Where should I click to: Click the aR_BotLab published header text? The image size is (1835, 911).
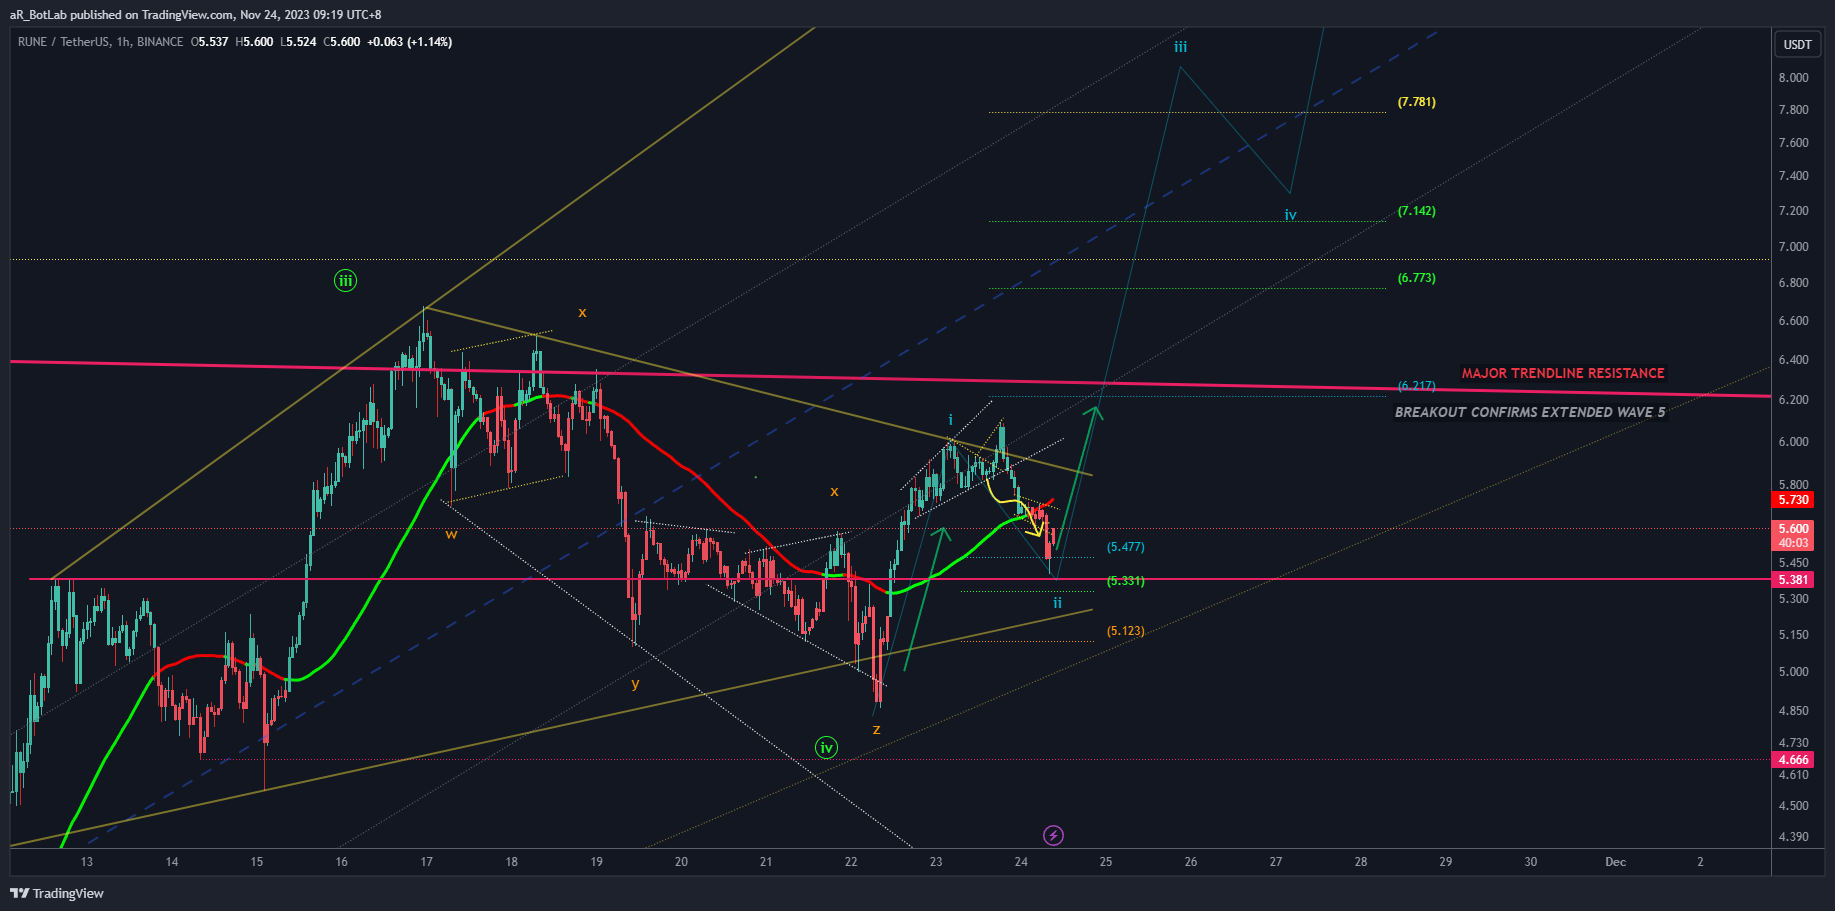point(195,15)
